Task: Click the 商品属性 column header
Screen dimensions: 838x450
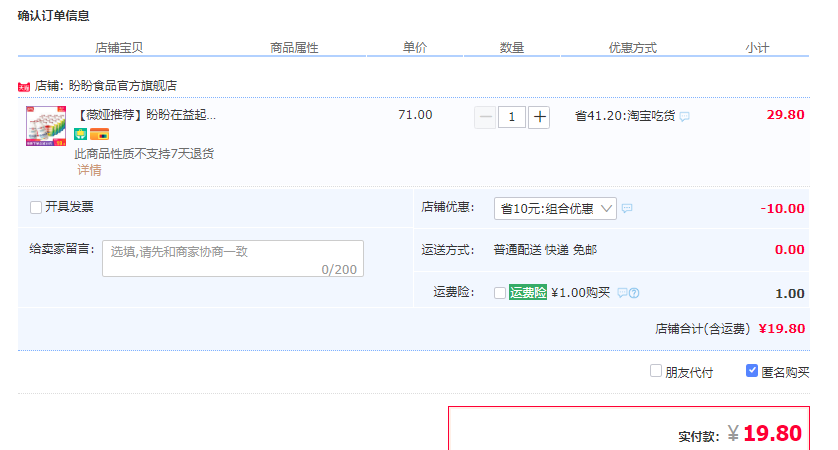Action: (x=294, y=48)
